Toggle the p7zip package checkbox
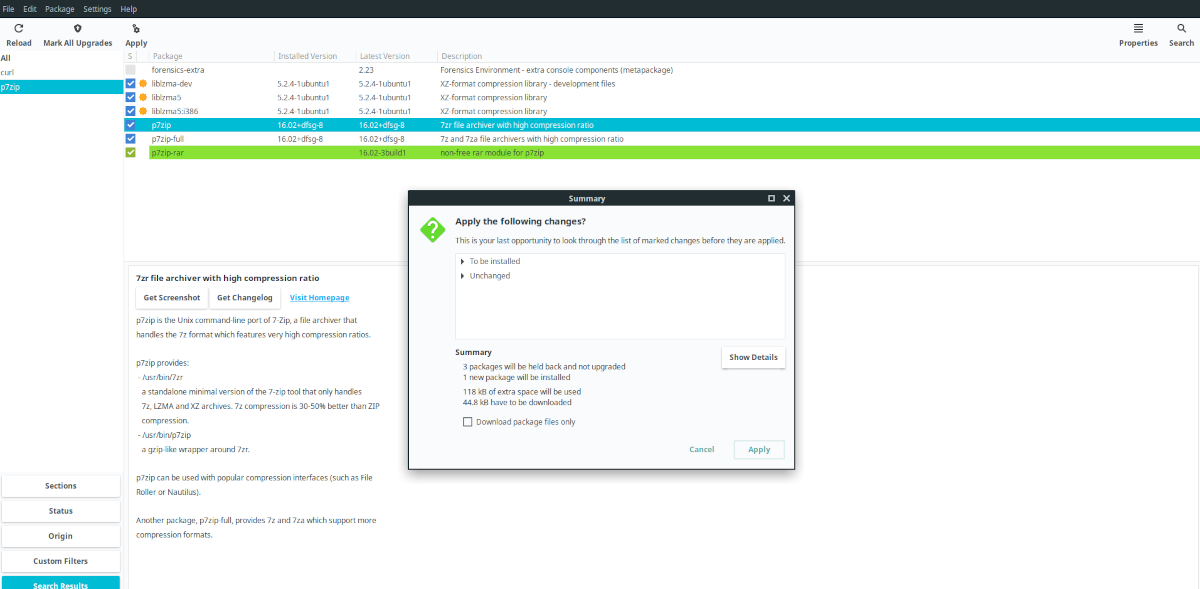The image size is (1200, 589). 130,125
